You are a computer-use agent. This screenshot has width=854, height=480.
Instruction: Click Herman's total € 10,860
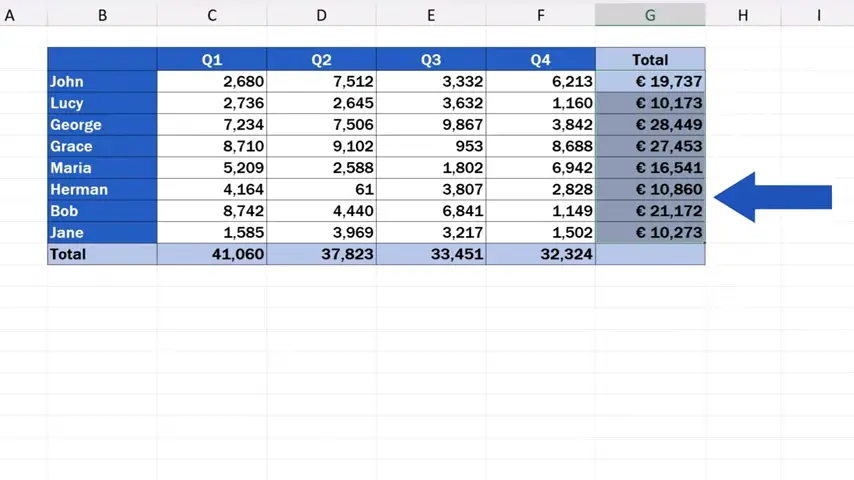(650, 189)
